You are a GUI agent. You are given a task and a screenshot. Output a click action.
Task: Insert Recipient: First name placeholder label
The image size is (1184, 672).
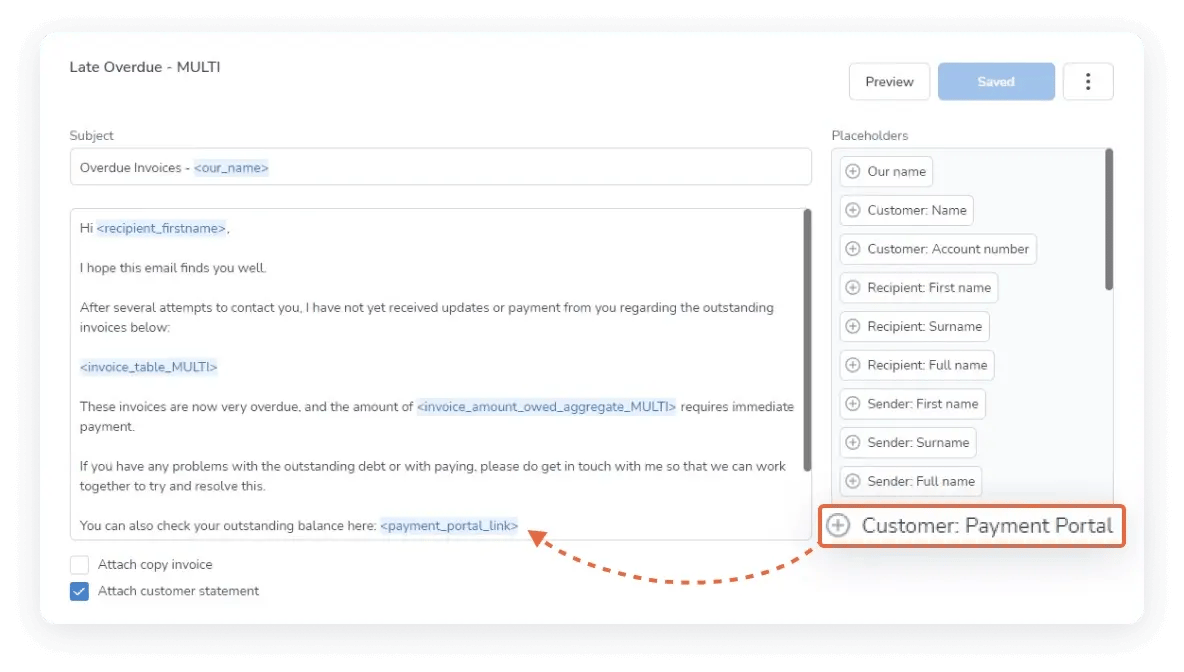tap(929, 288)
